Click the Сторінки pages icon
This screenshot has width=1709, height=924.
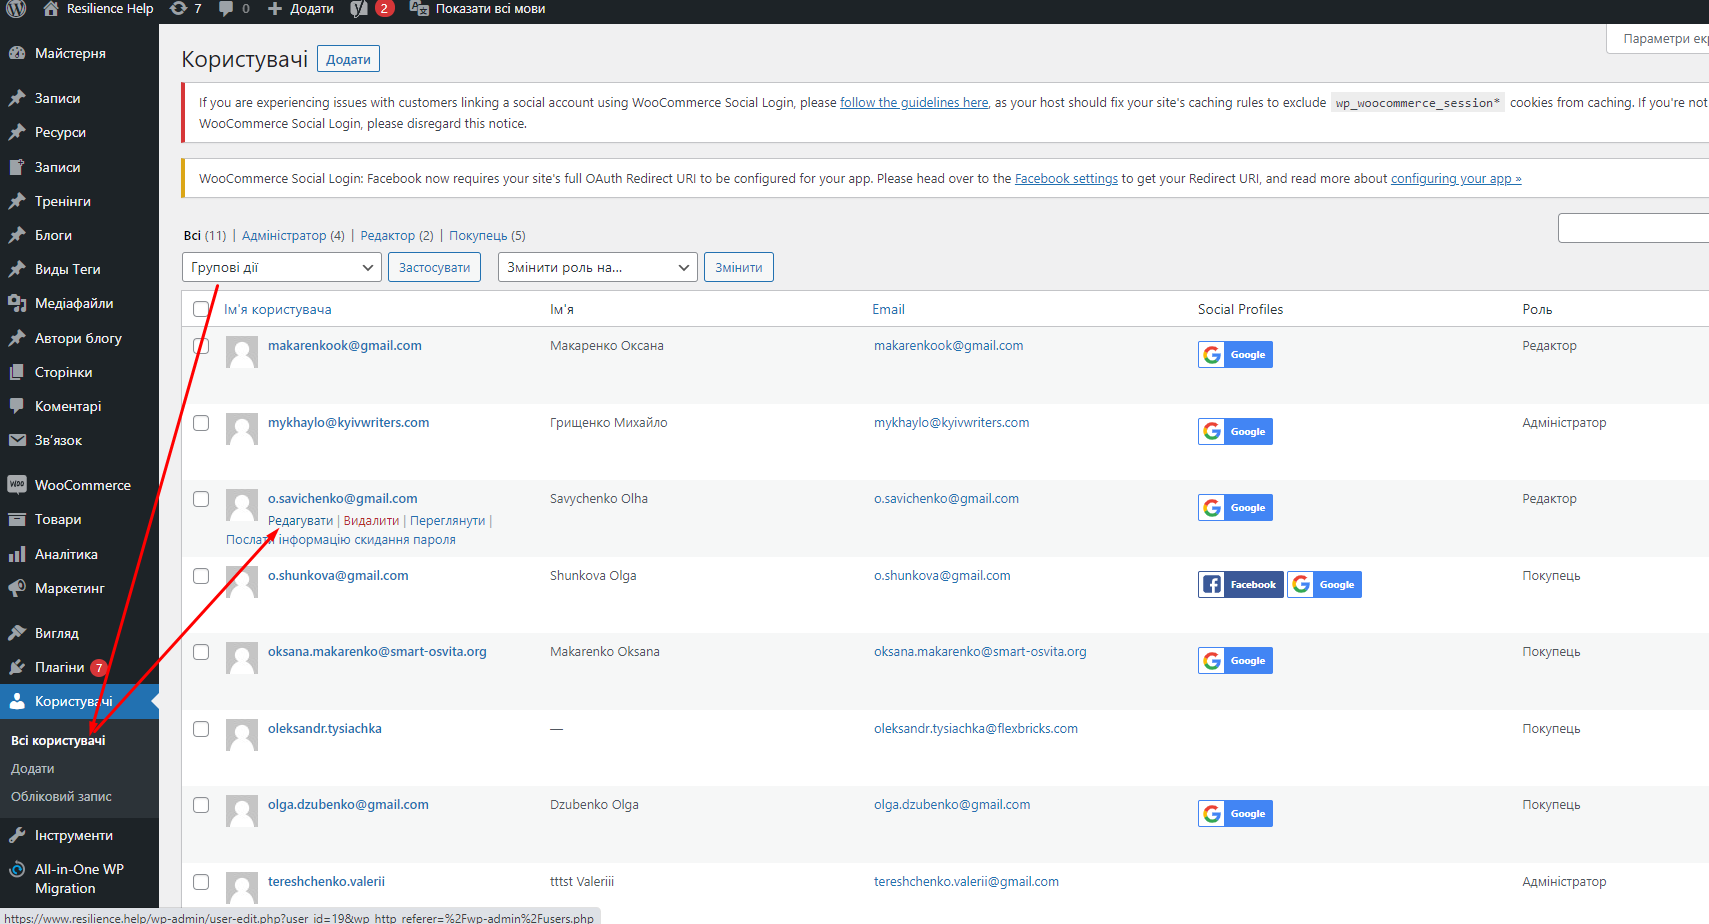17,372
